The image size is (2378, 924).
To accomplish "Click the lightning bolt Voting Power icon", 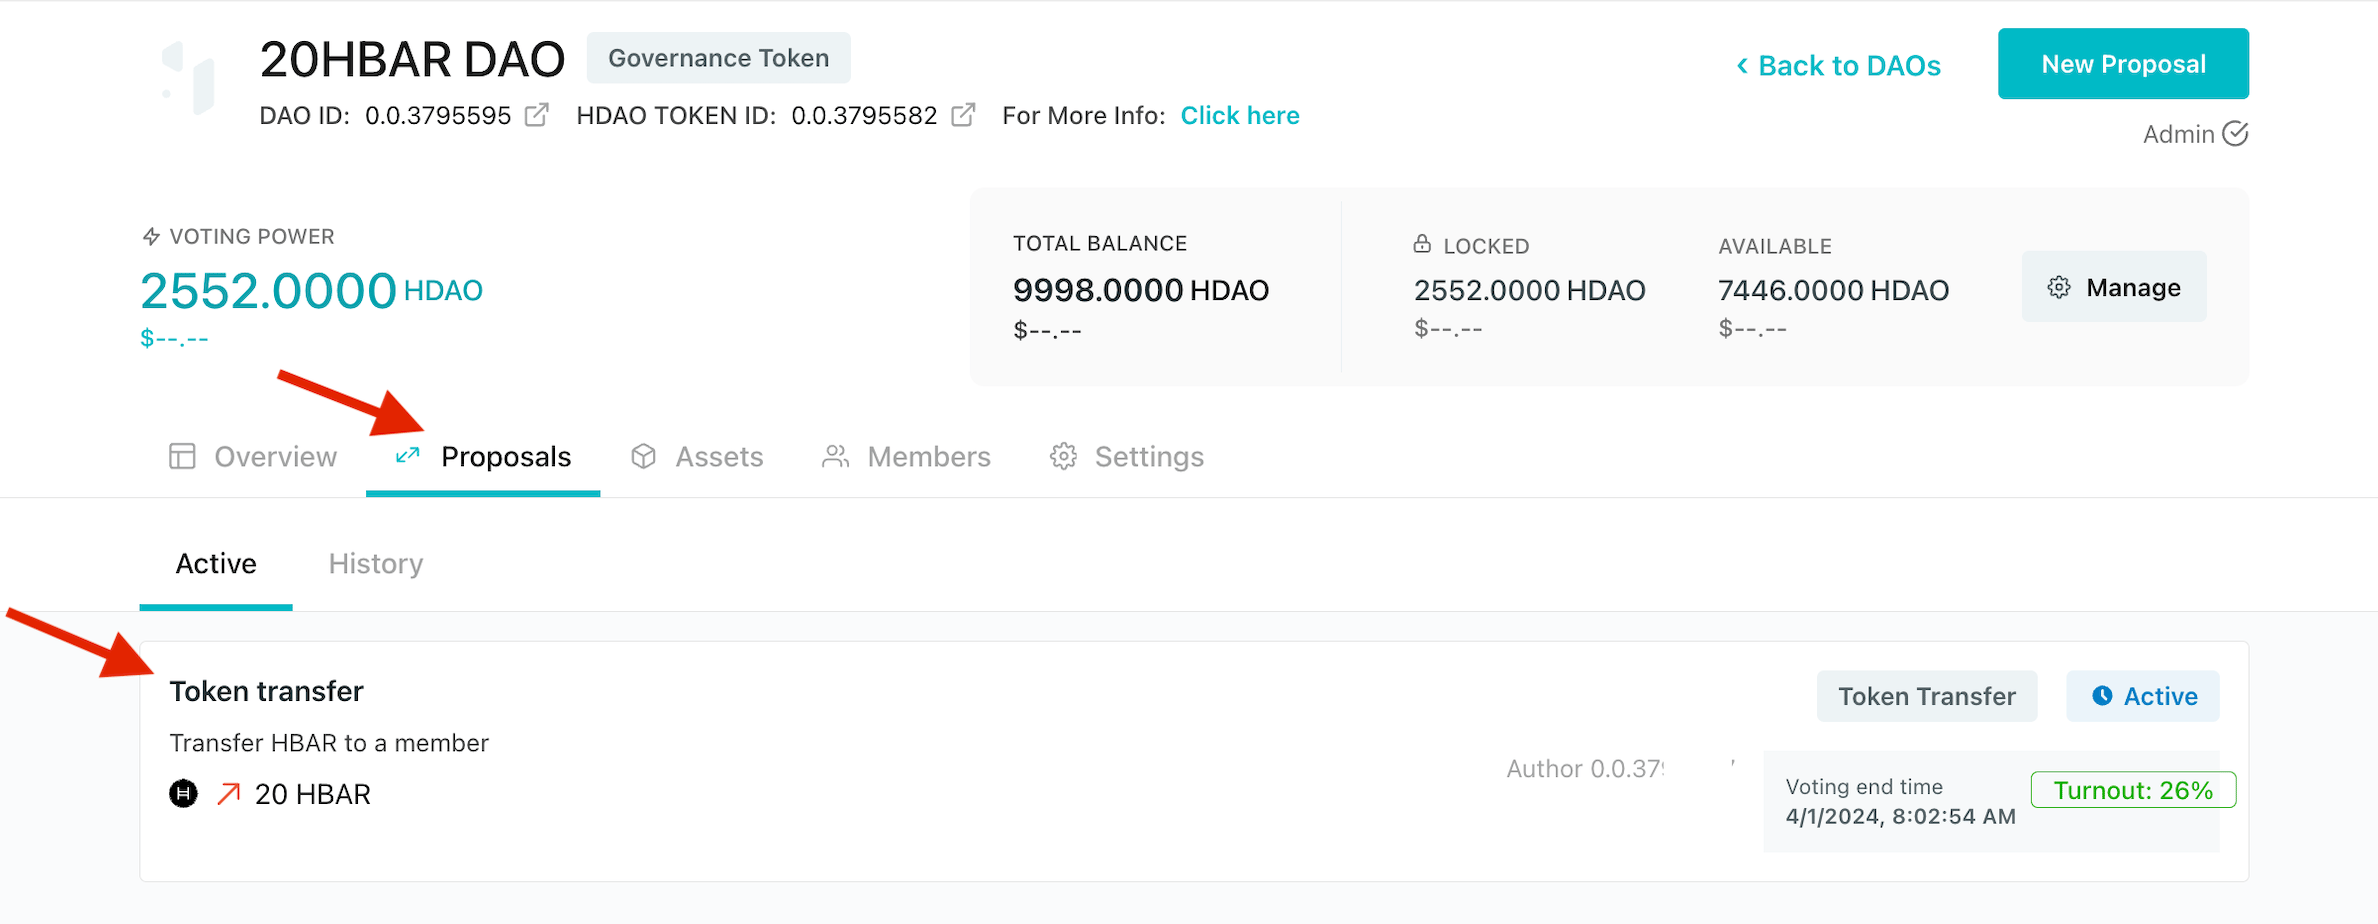I will click(x=151, y=237).
